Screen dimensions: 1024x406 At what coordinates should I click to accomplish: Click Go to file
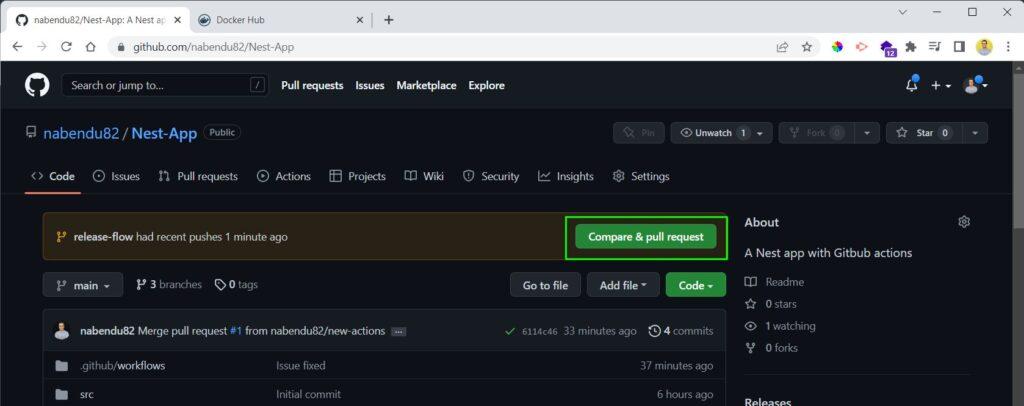[545, 285]
